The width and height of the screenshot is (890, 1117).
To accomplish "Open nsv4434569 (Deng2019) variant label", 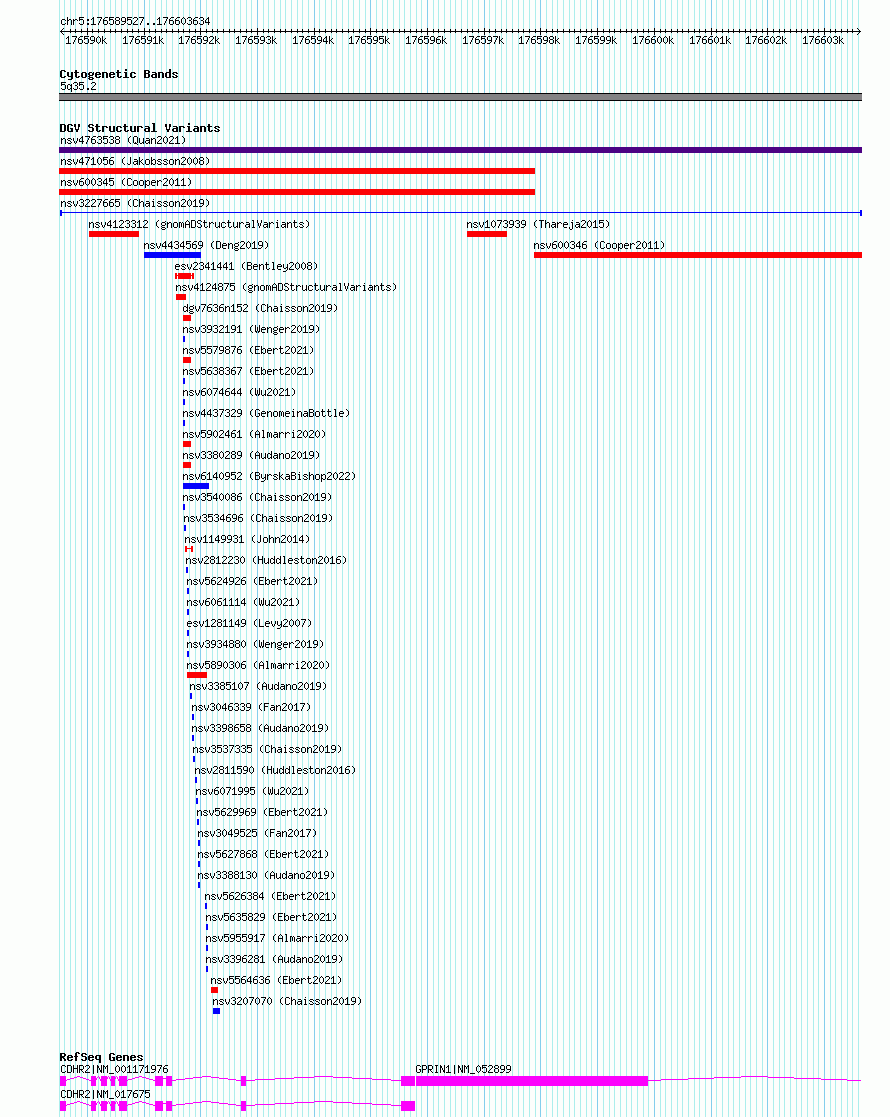I will [x=206, y=245].
